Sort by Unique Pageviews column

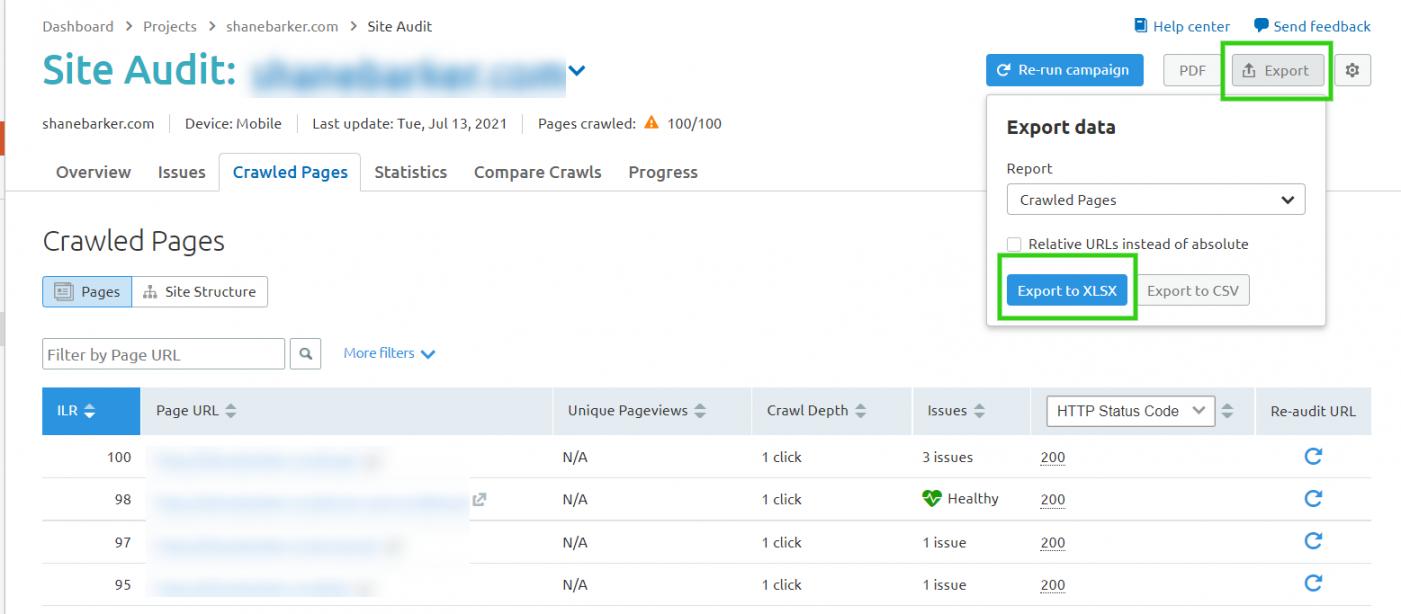point(700,411)
